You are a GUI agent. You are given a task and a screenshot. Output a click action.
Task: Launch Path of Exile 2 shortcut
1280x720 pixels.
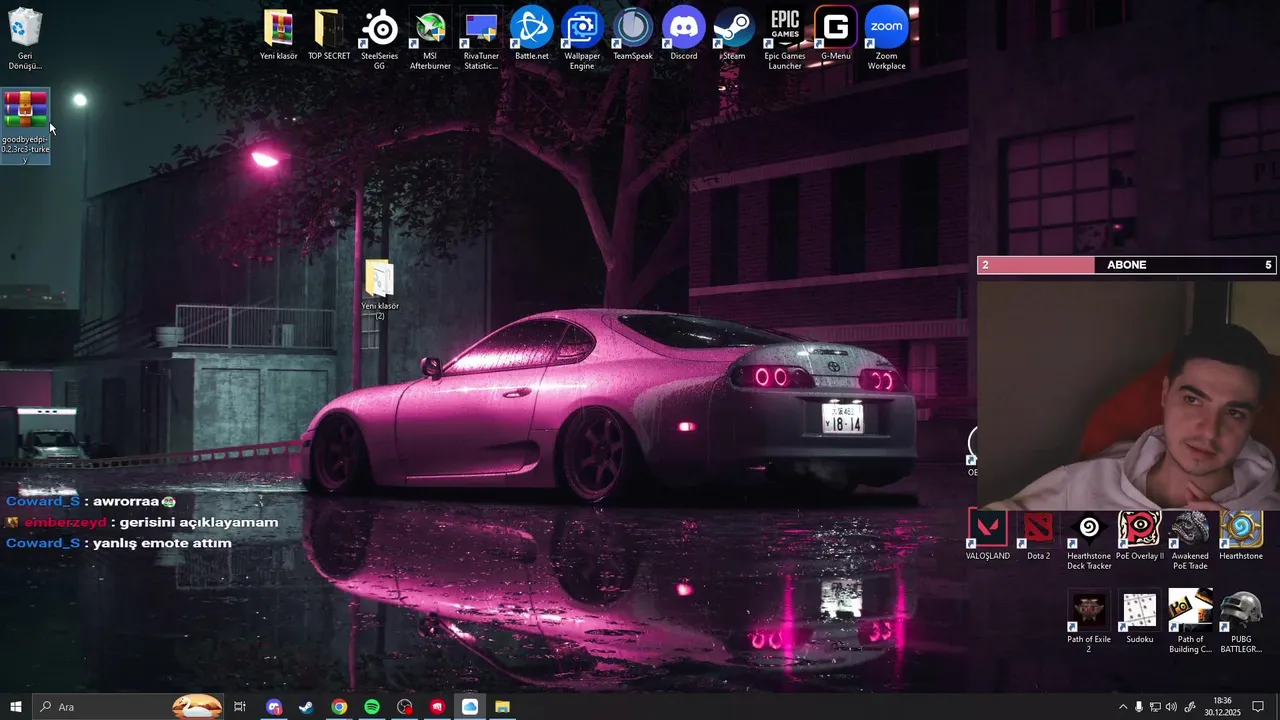1089,623
